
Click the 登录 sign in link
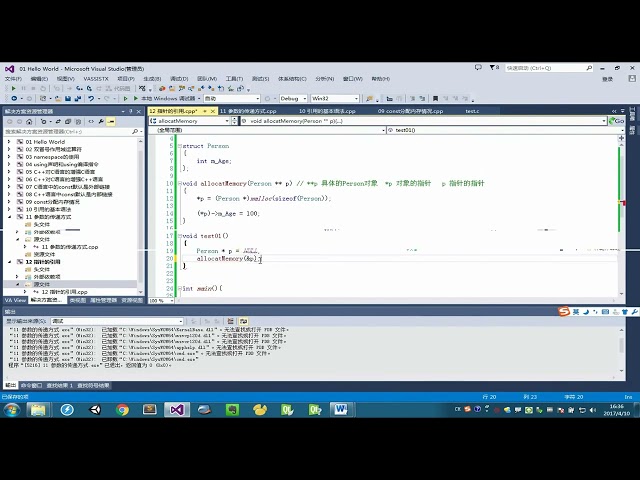tap(607, 79)
